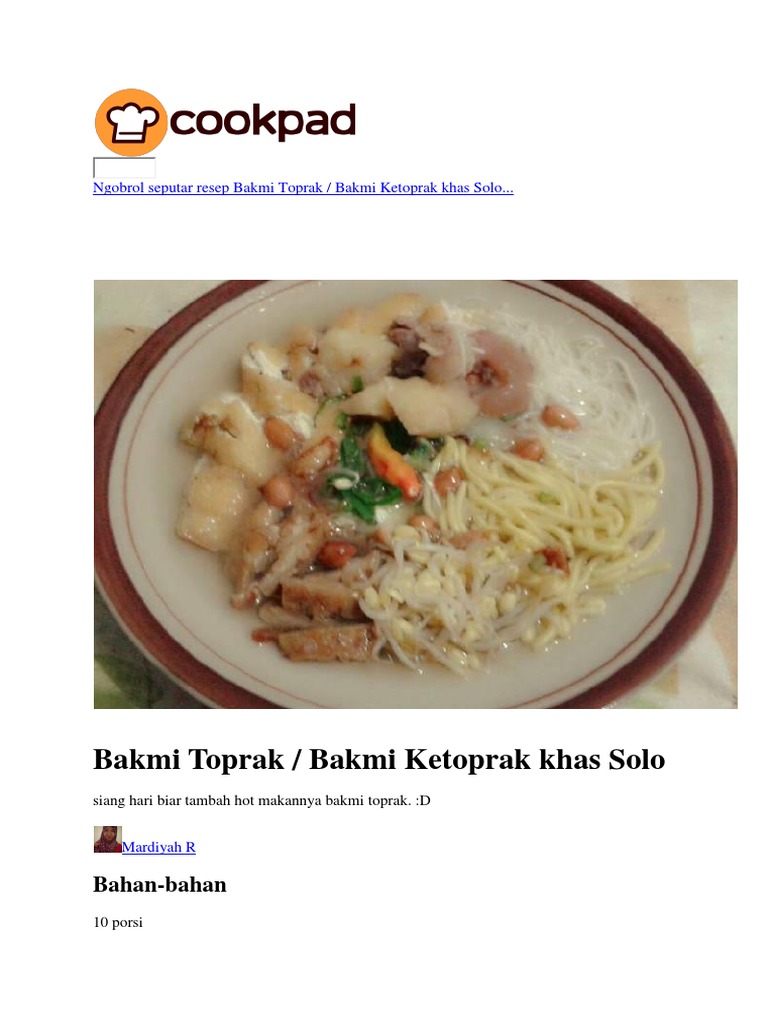Click the 10 porsi serving text
Viewport: 768px width, 1024px height.
coord(118,922)
